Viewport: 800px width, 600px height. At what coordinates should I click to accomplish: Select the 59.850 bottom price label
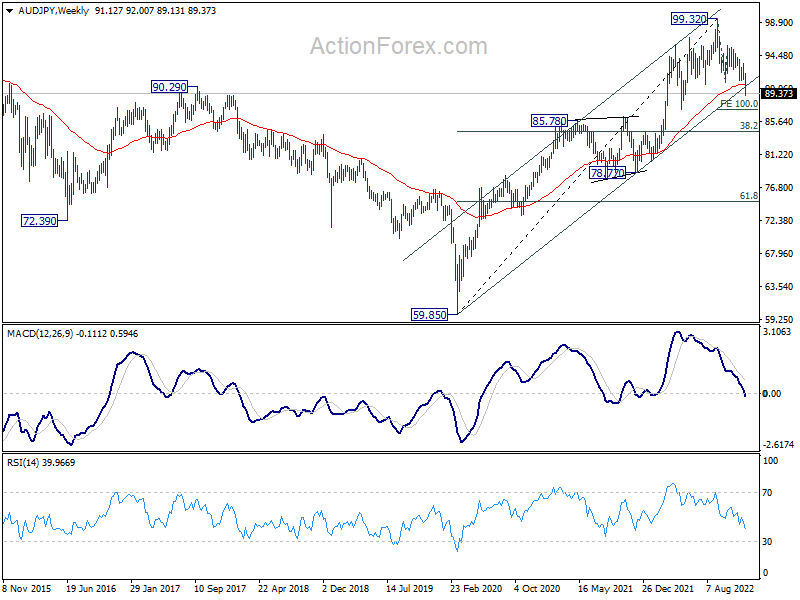click(430, 315)
